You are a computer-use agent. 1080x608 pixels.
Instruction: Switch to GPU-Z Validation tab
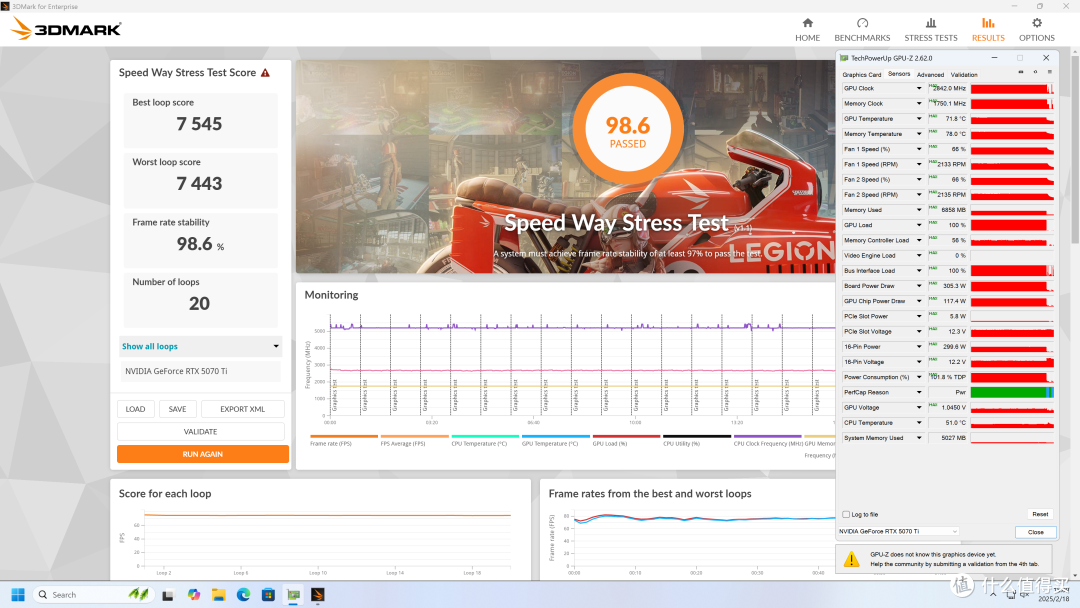tap(964, 74)
